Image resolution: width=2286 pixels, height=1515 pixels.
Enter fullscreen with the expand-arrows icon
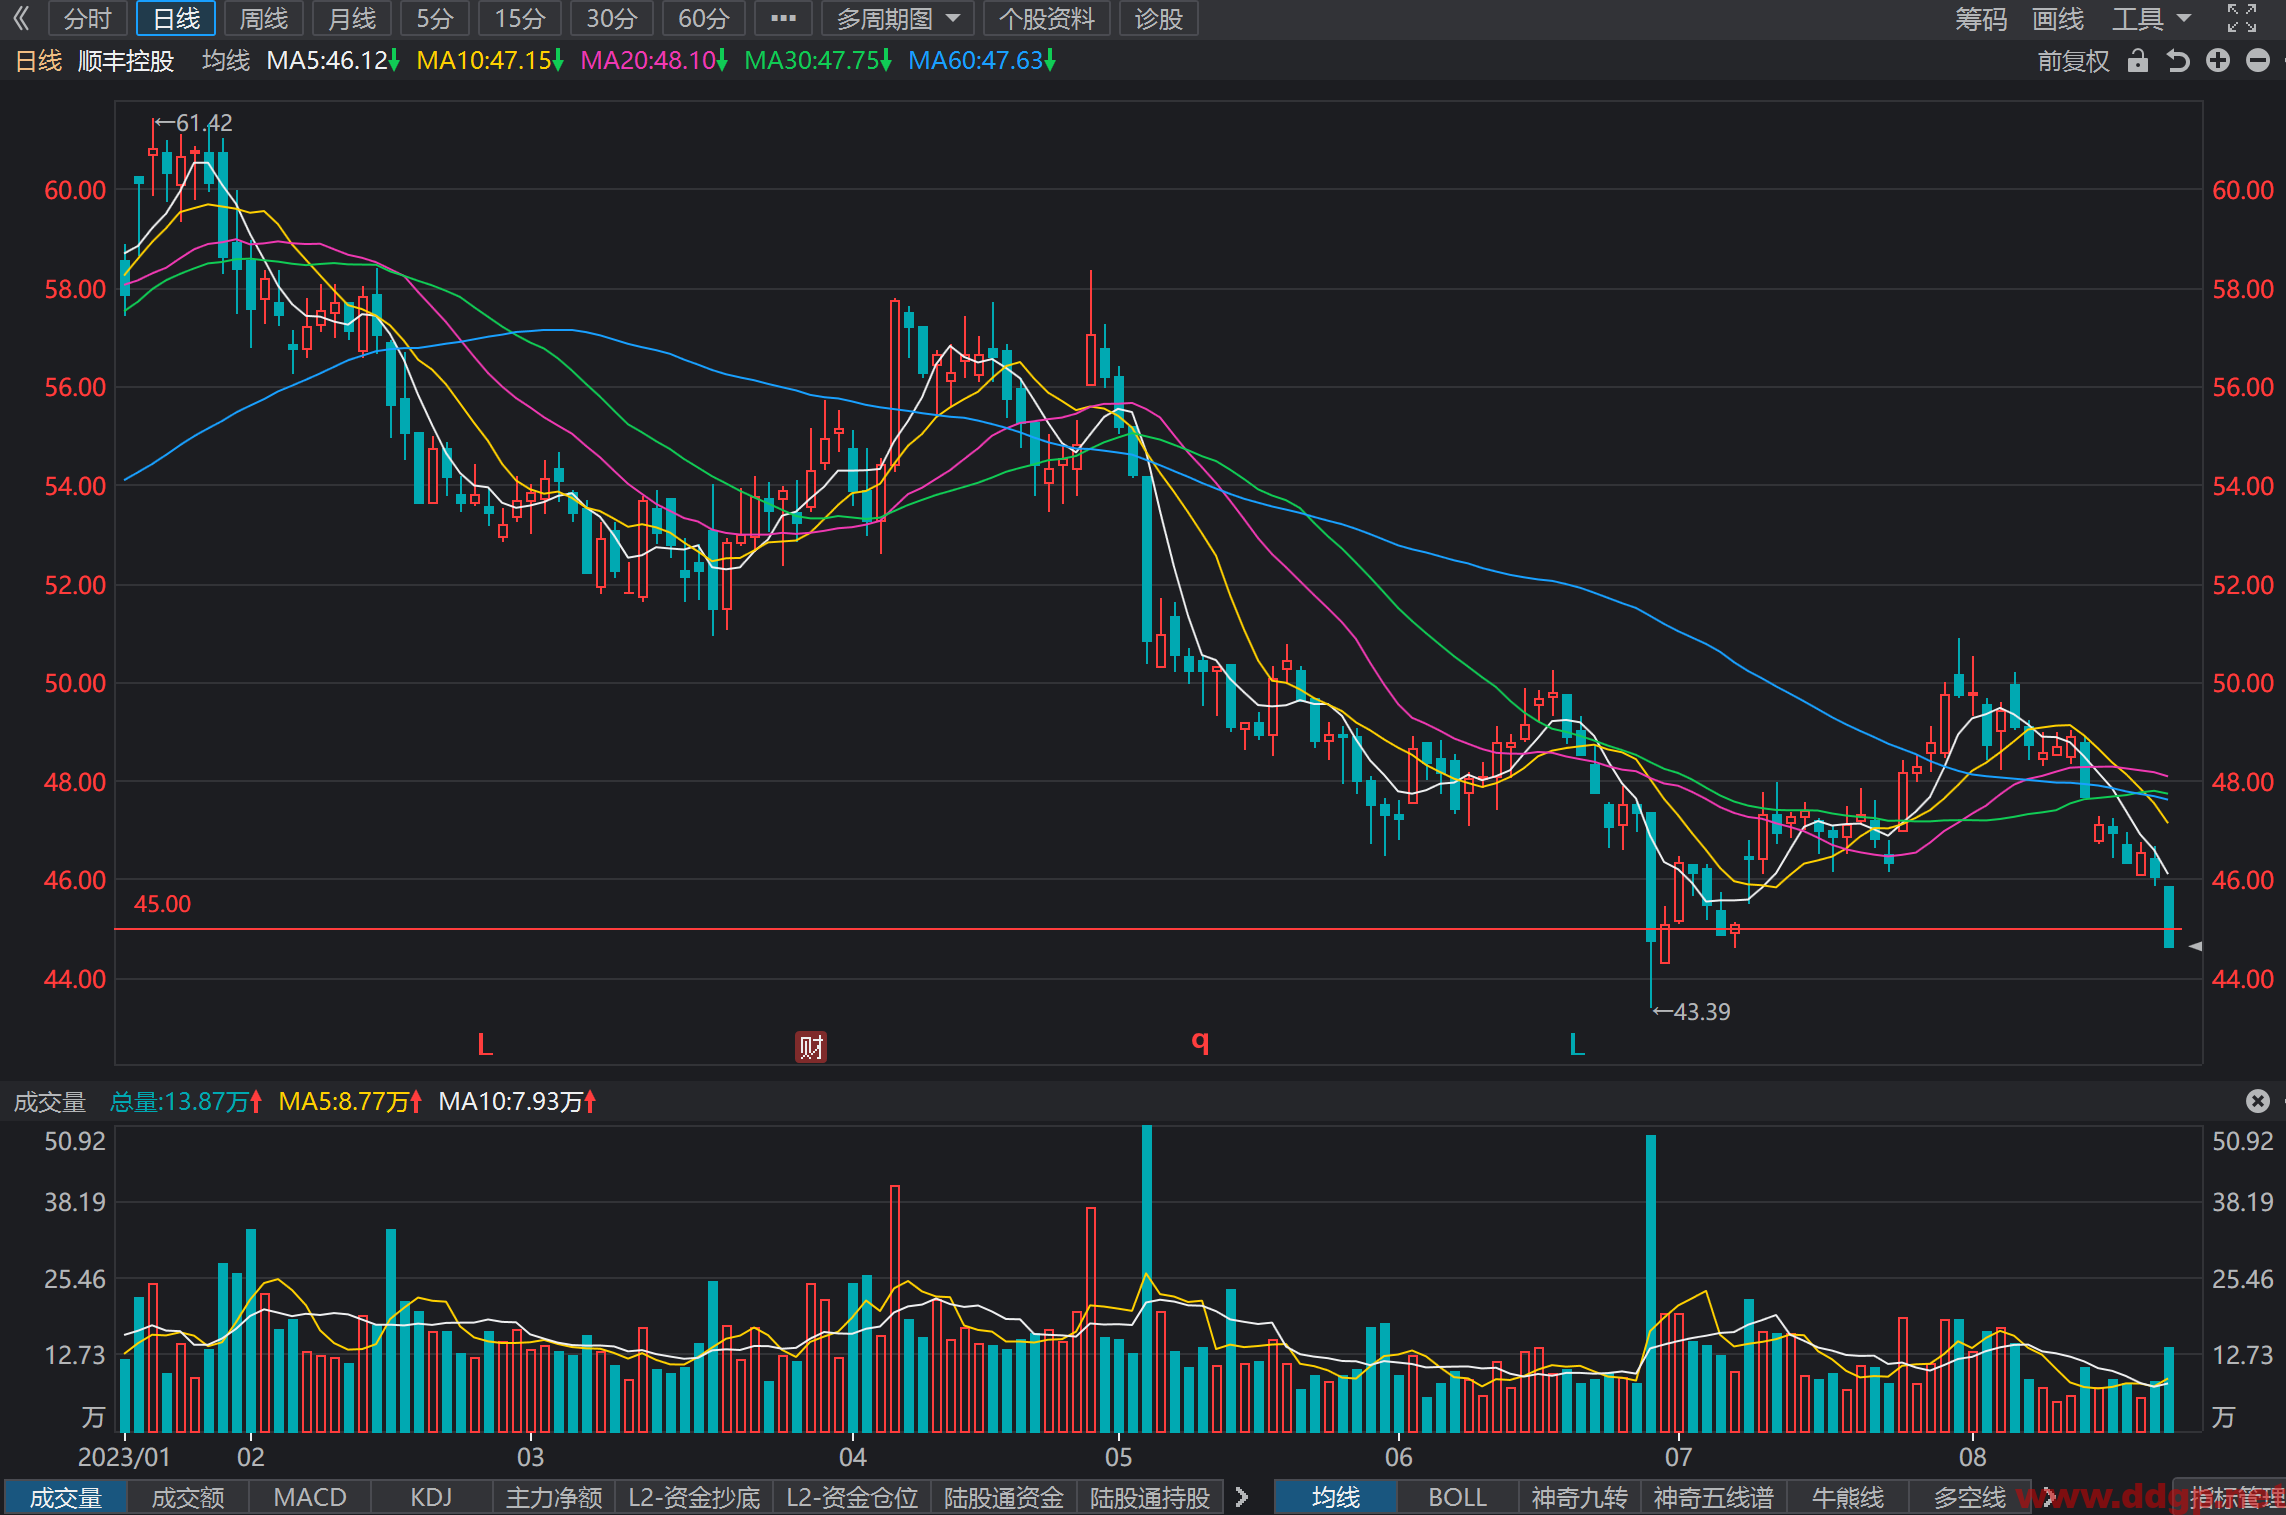[x=2242, y=18]
